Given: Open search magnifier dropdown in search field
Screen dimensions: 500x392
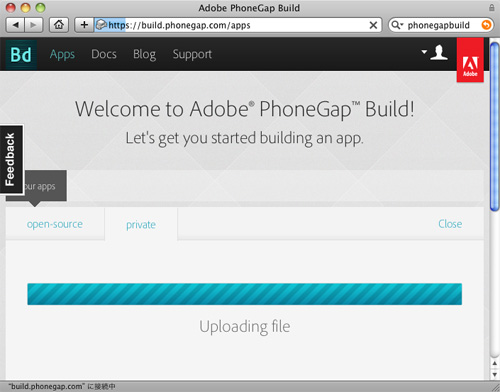Looking at the screenshot, I should (397, 25).
